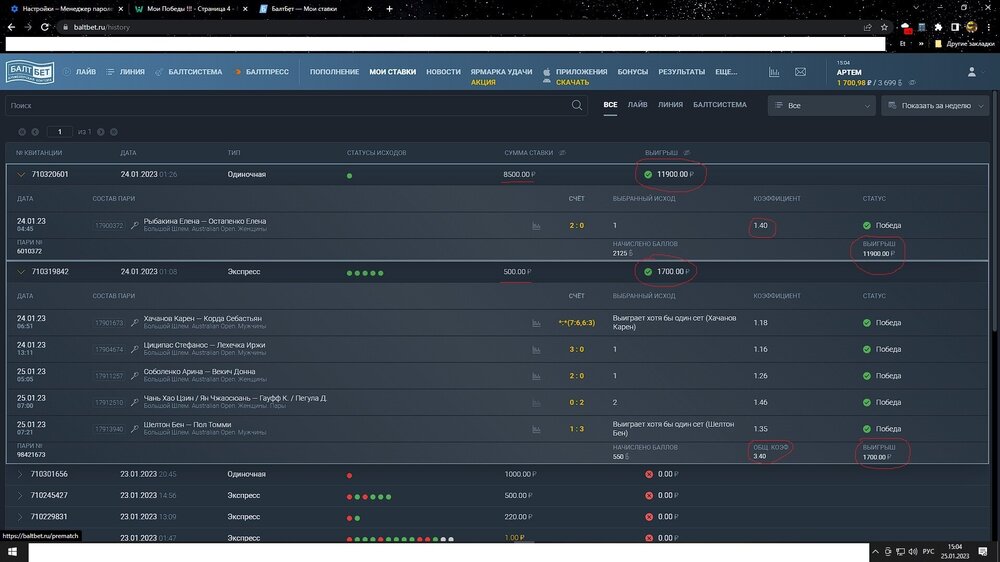Open 'Показать за неделю' period dropdown
Screen dimensions: 1000x562
935,105
